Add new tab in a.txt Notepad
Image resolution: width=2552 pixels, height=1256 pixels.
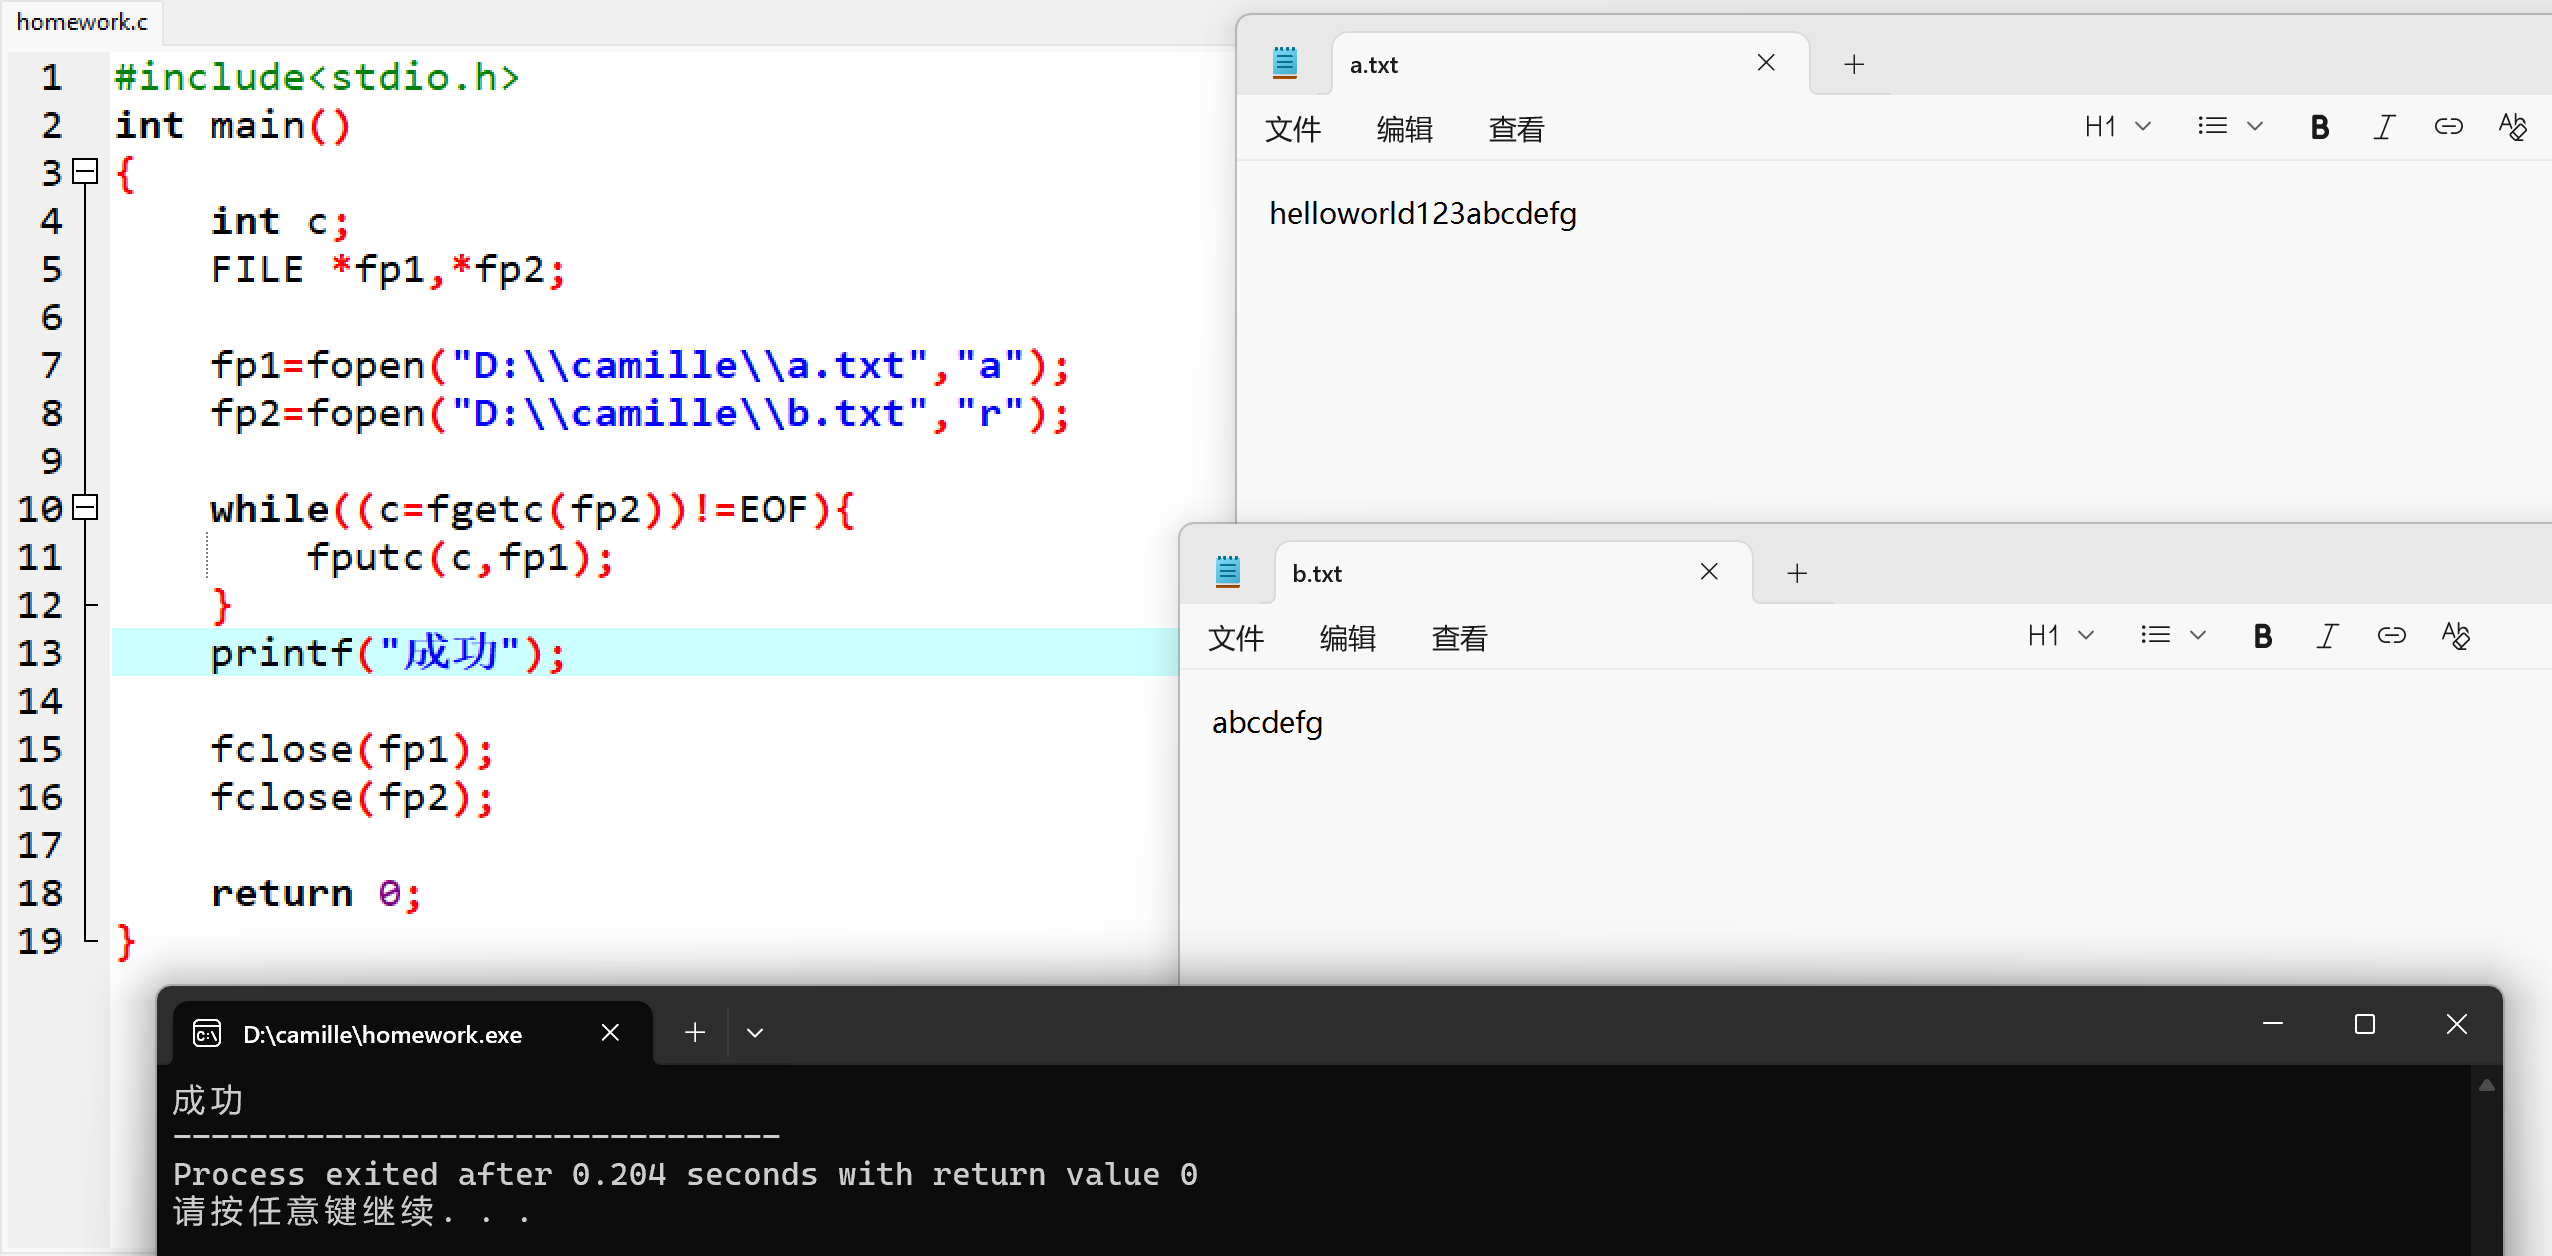pos(1854,65)
